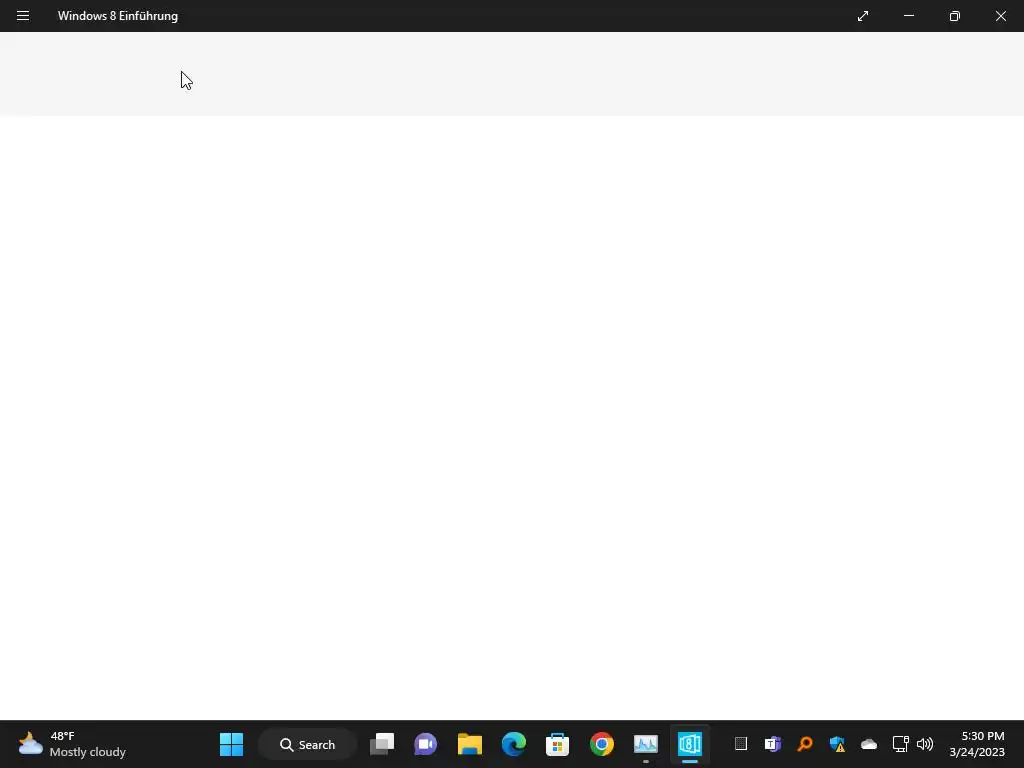
Task: Launch Microsoft Edge from the taskbar
Action: coord(514,744)
